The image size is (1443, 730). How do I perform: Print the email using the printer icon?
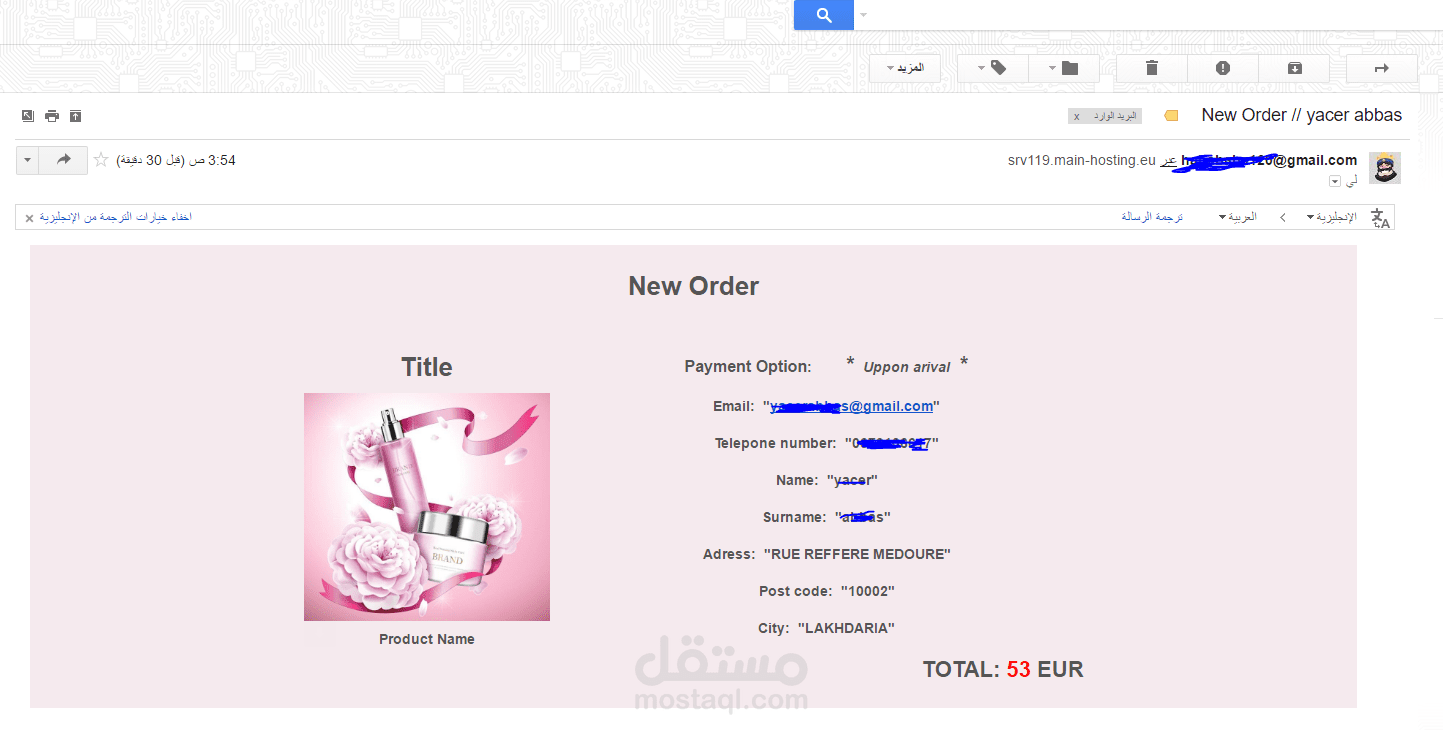pos(51,116)
